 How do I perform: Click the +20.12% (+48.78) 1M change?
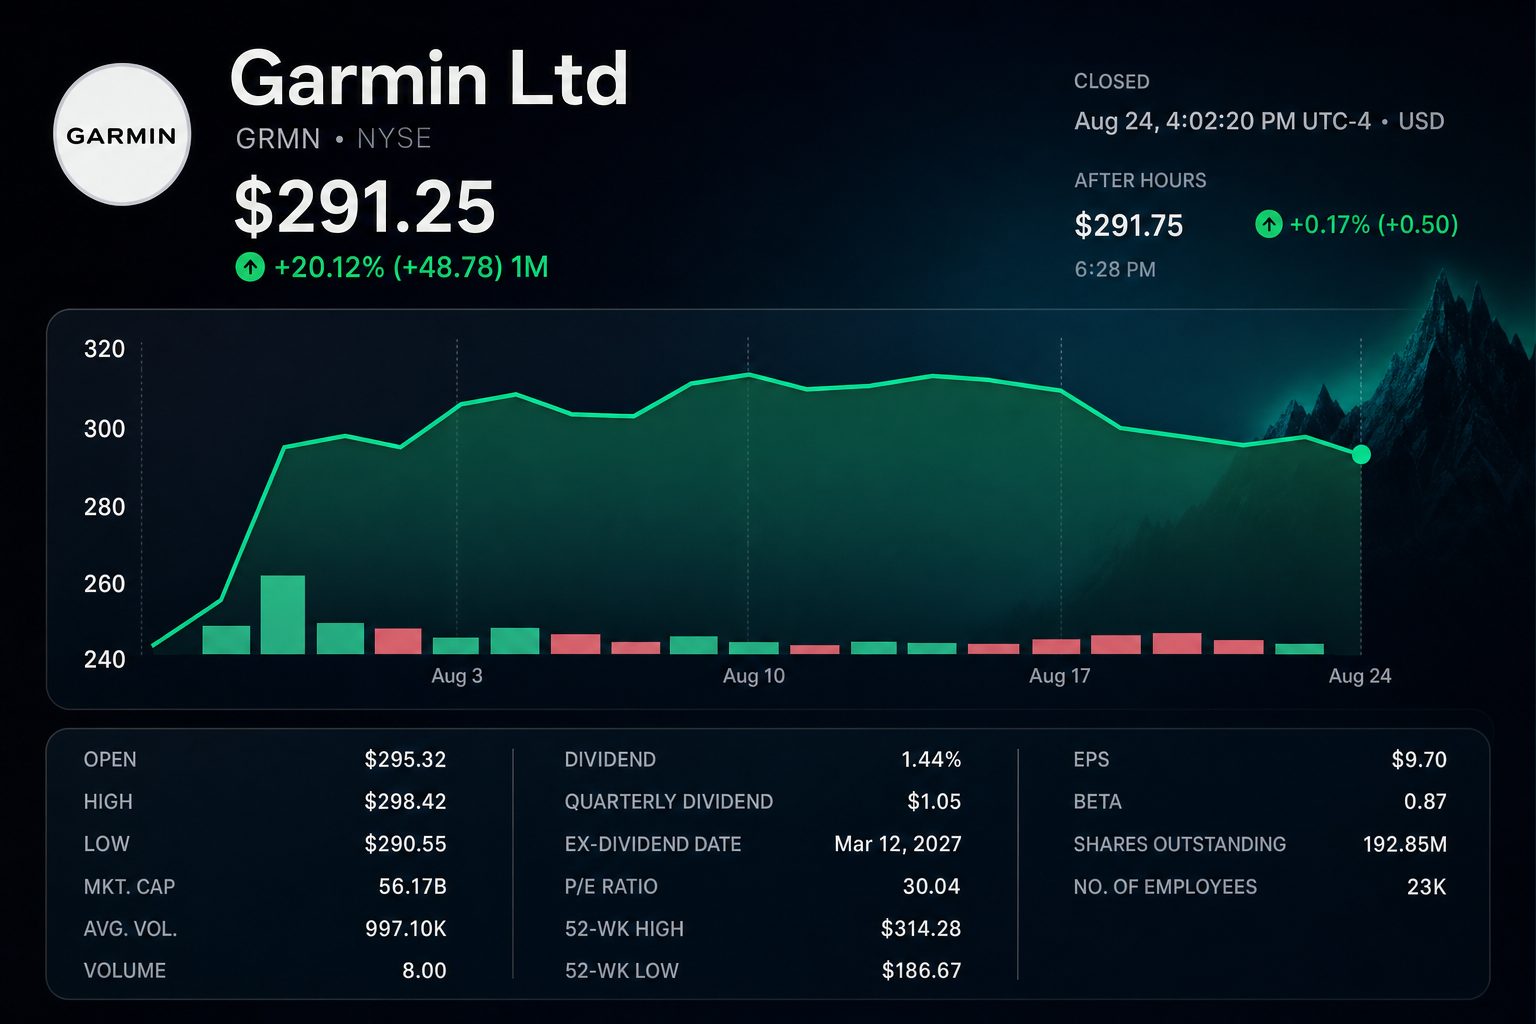(411, 267)
